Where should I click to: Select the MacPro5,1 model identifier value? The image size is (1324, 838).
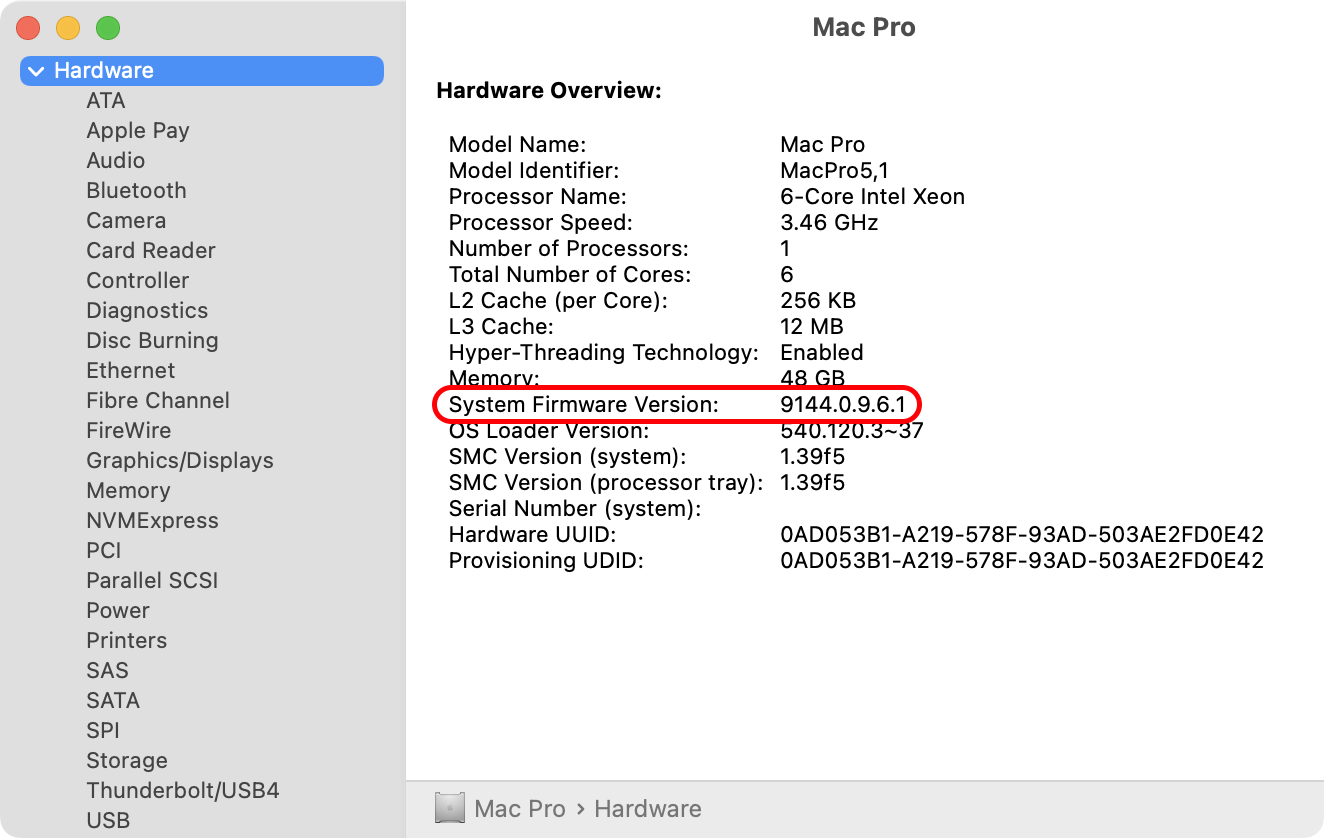pos(835,170)
